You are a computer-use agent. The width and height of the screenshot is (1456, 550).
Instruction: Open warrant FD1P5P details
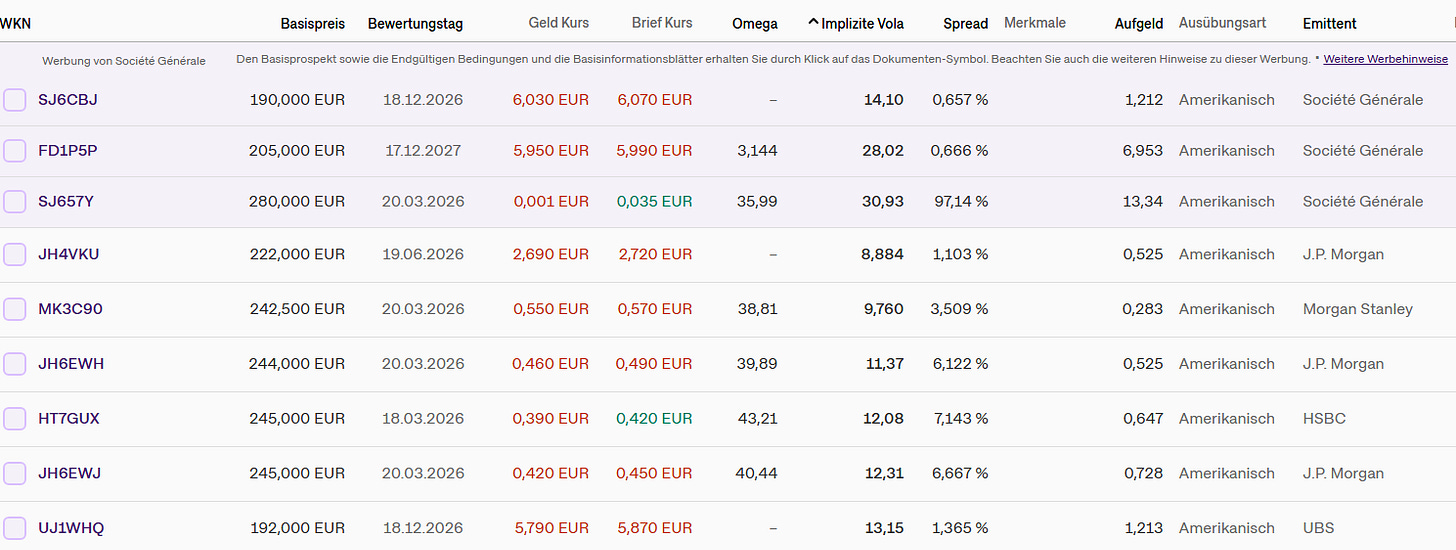click(67, 151)
